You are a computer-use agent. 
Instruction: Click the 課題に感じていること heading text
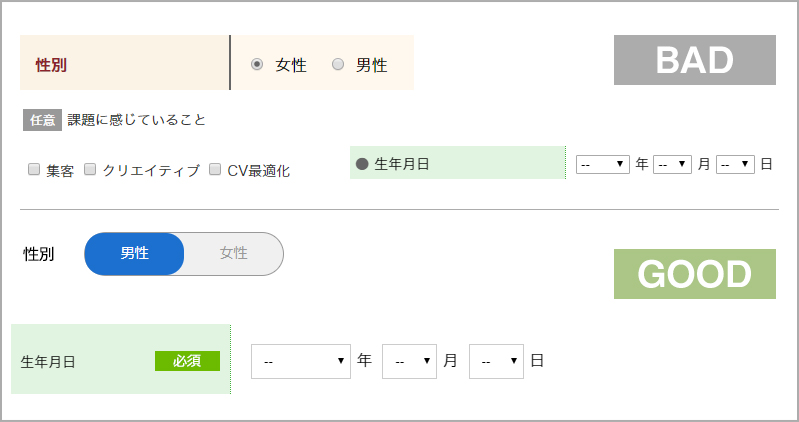pos(136,120)
